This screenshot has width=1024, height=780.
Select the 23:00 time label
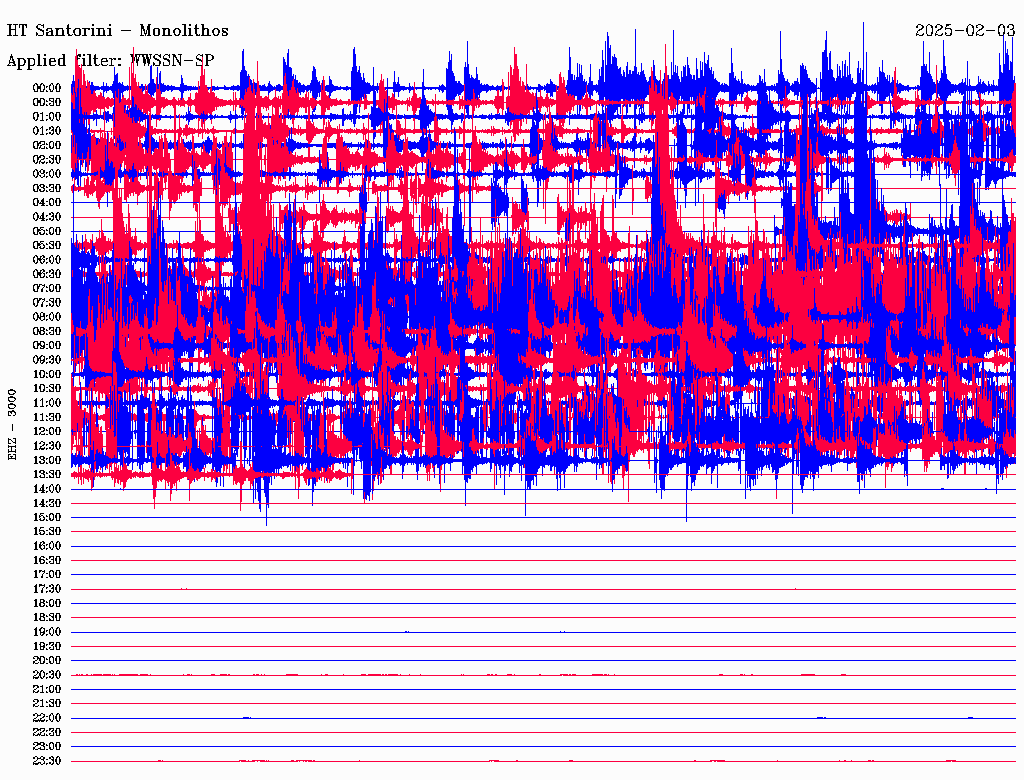click(47, 747)
